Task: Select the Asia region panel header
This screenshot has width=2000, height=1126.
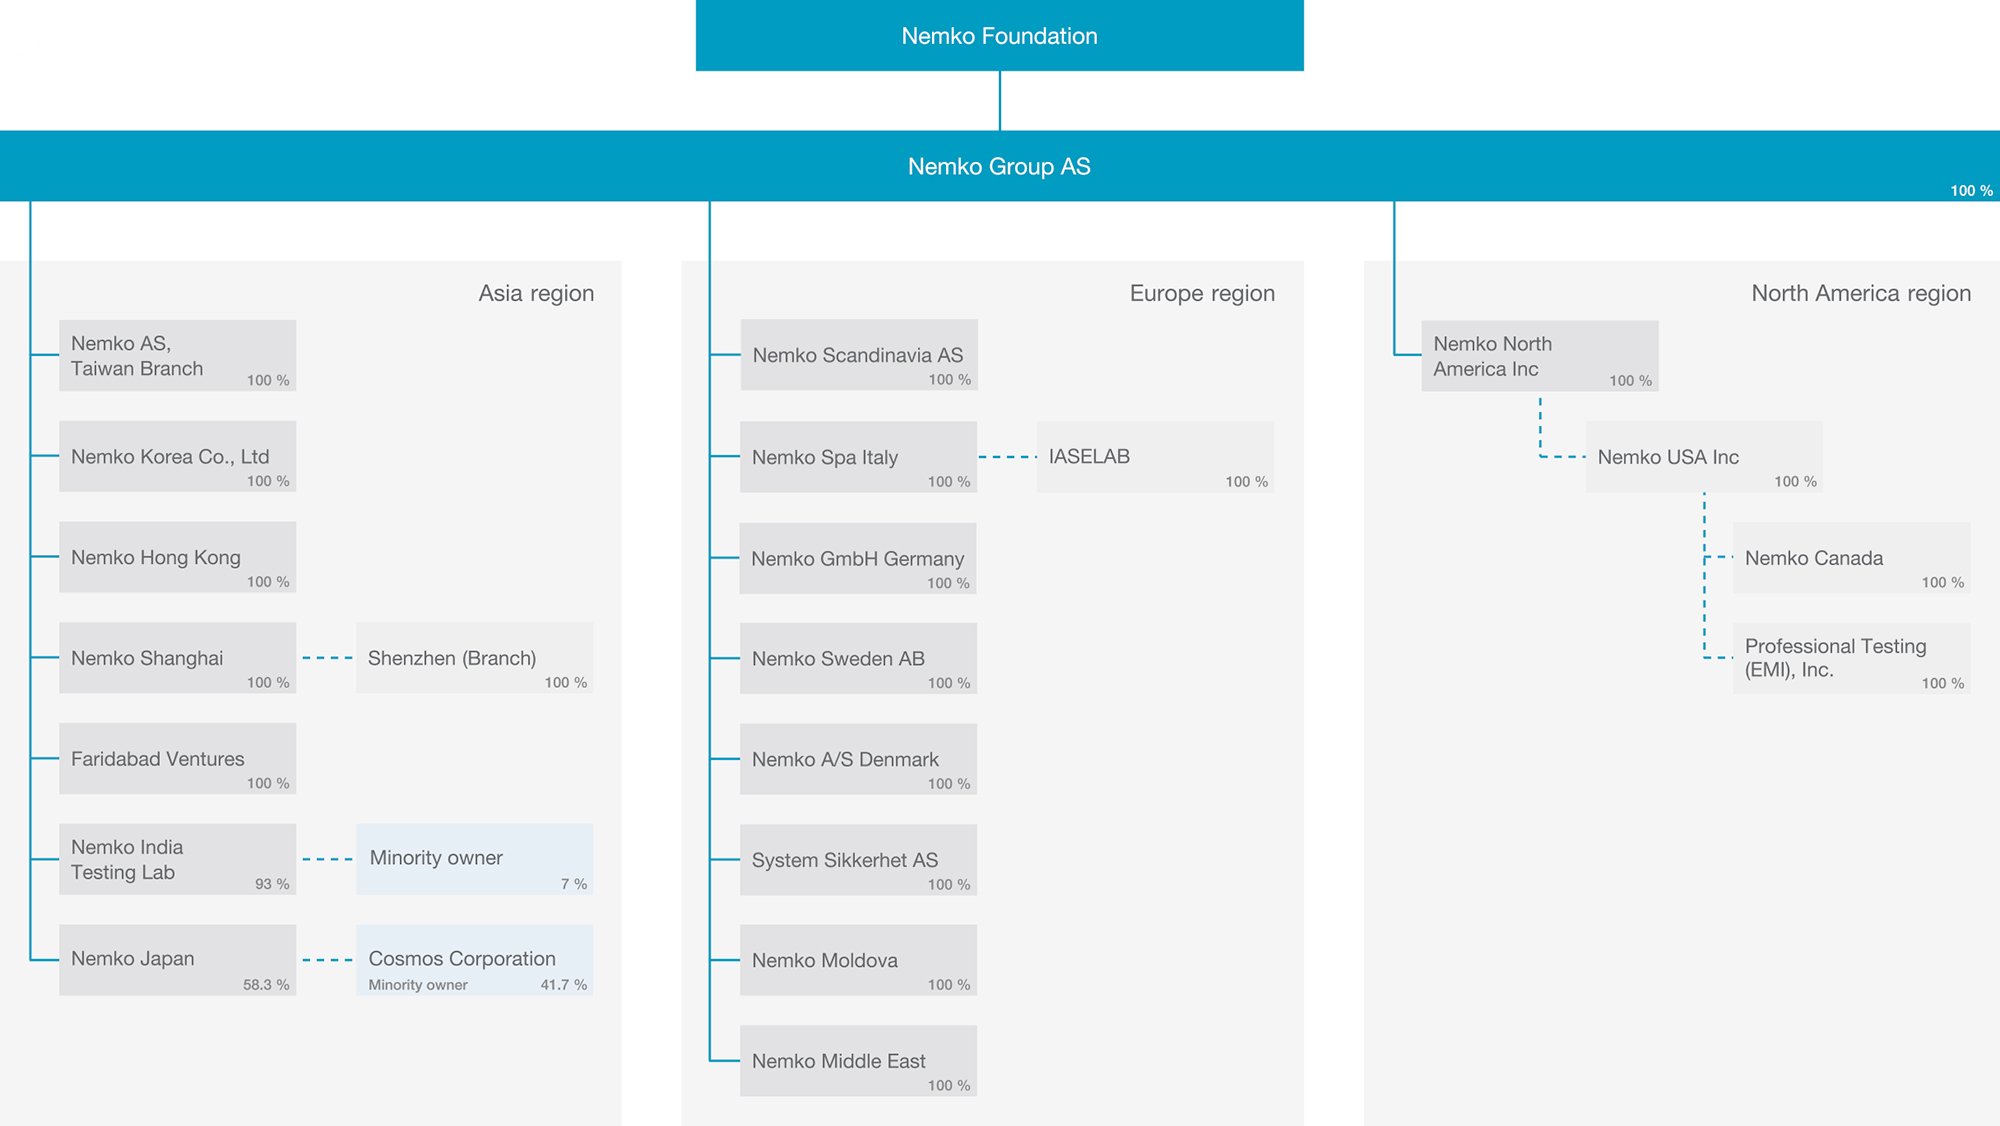Action: pos(536,293)
